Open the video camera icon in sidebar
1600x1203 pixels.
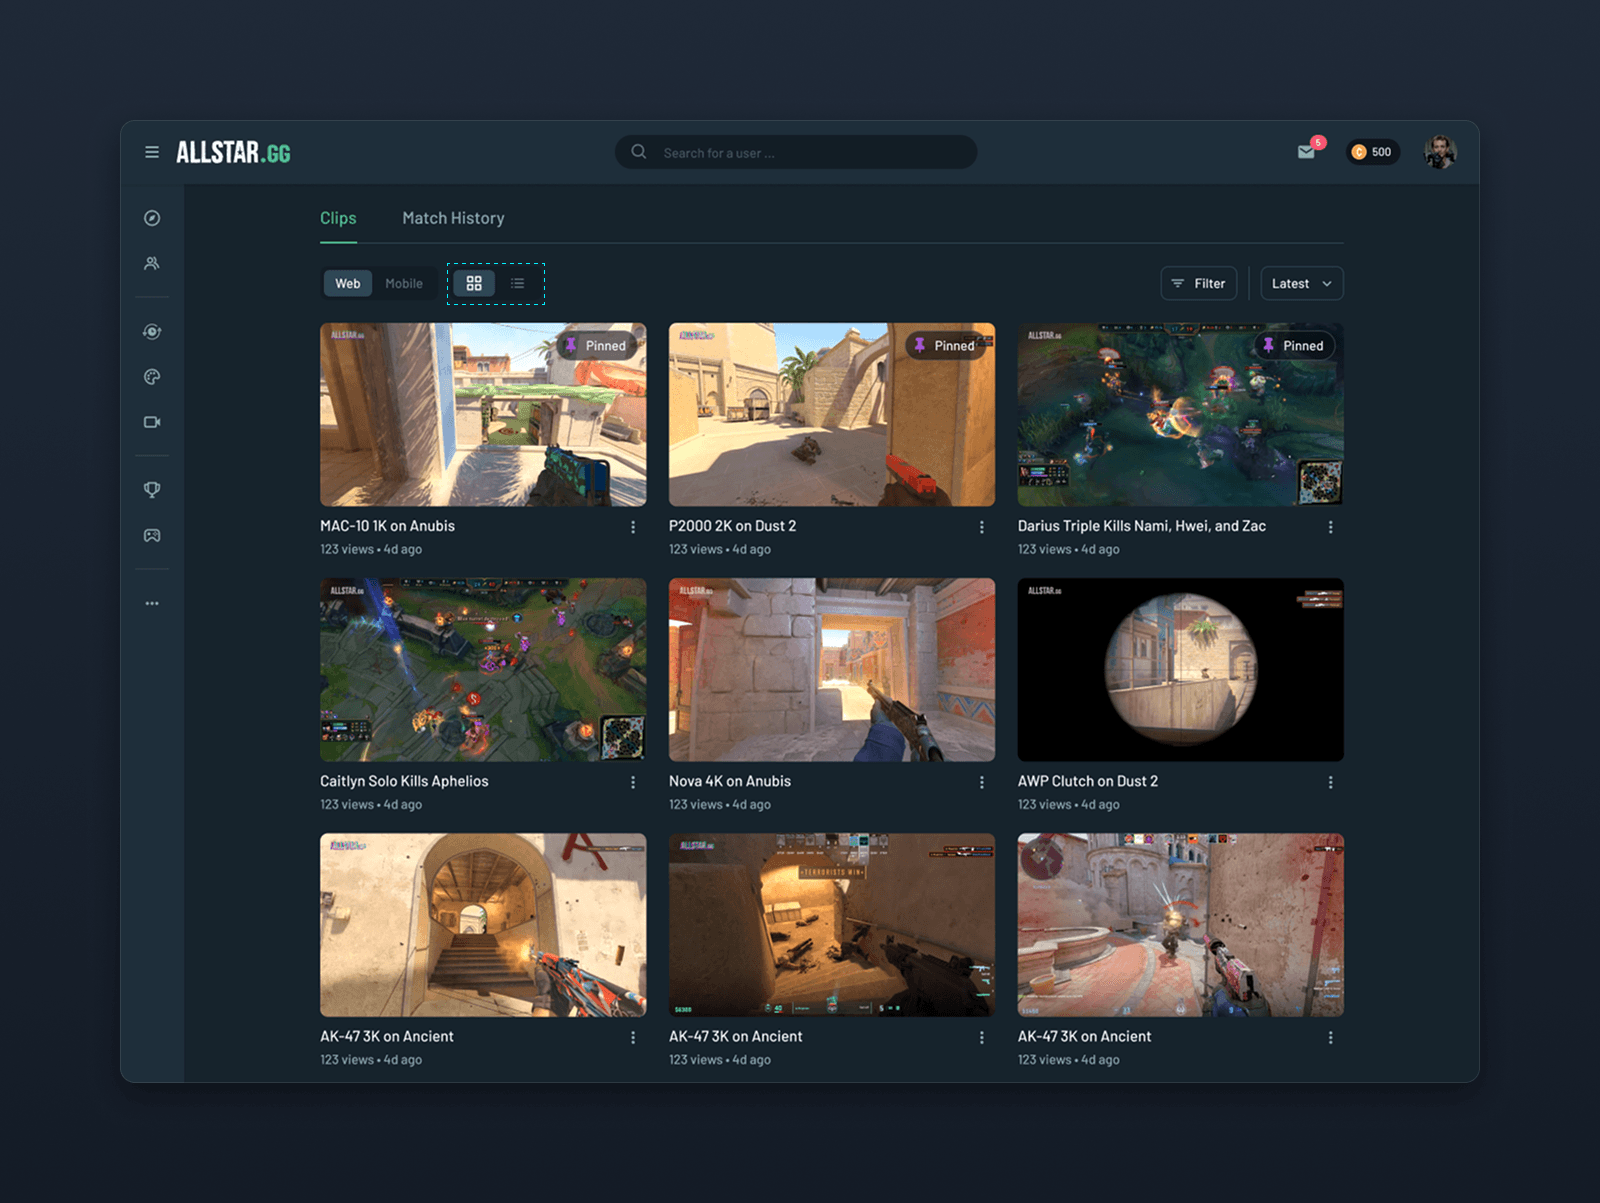(152, 422)
